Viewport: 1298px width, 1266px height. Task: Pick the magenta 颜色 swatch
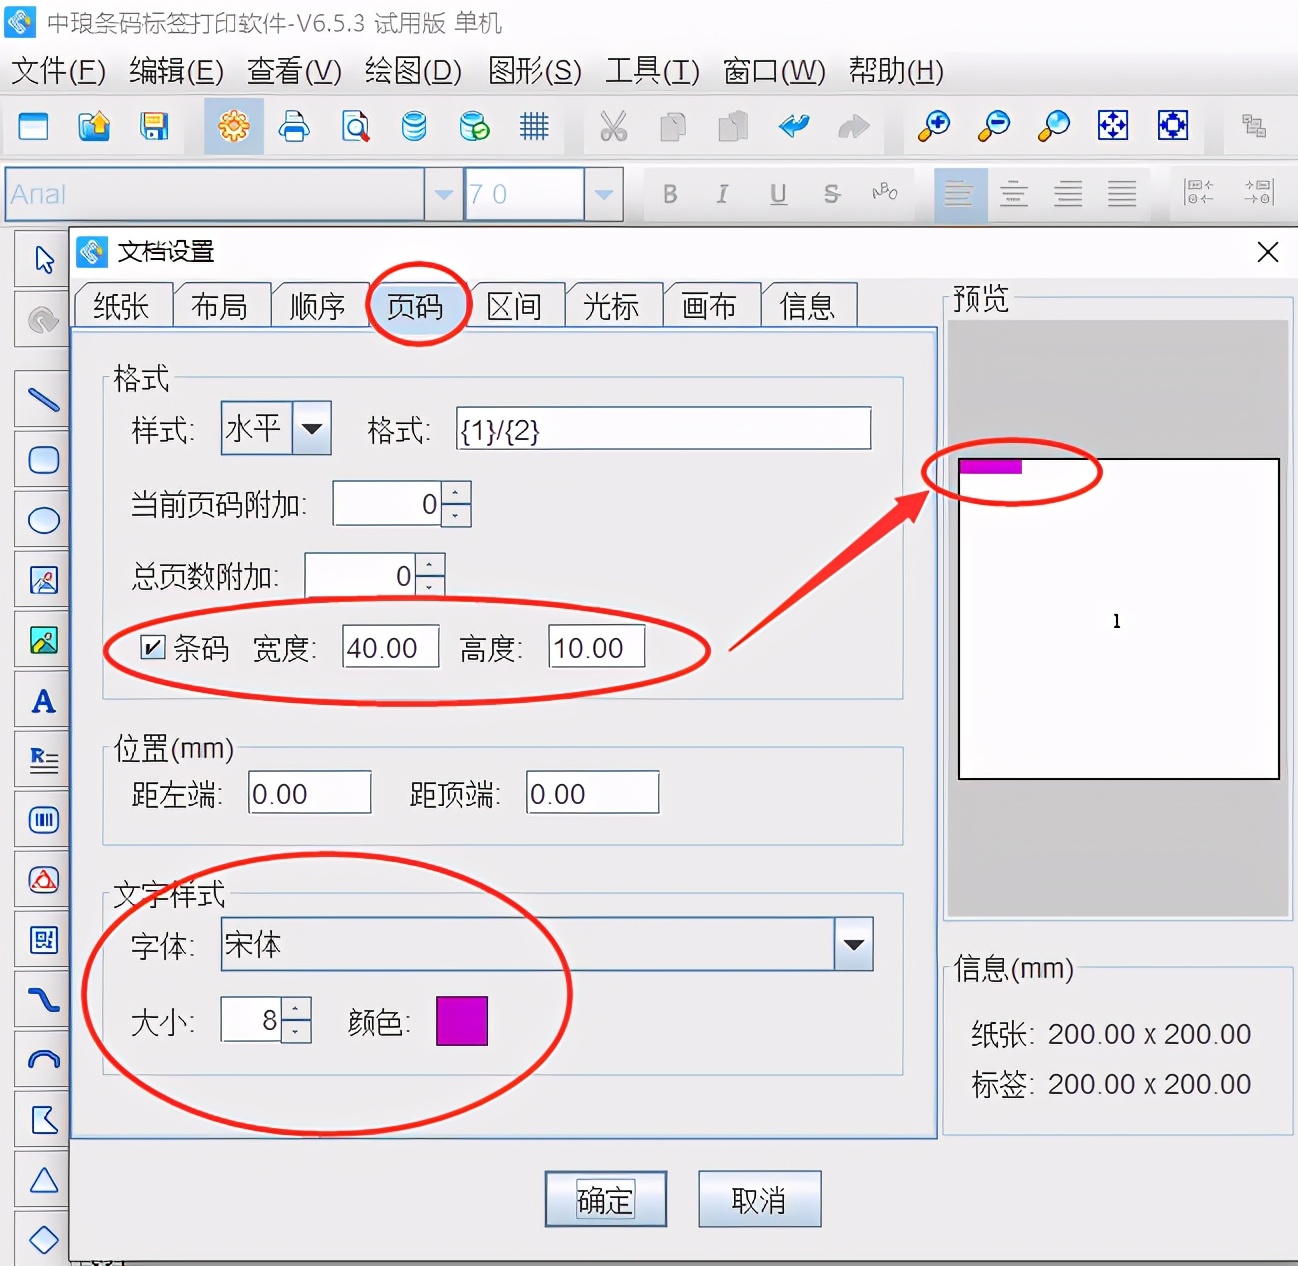(x=462, y=1021)
